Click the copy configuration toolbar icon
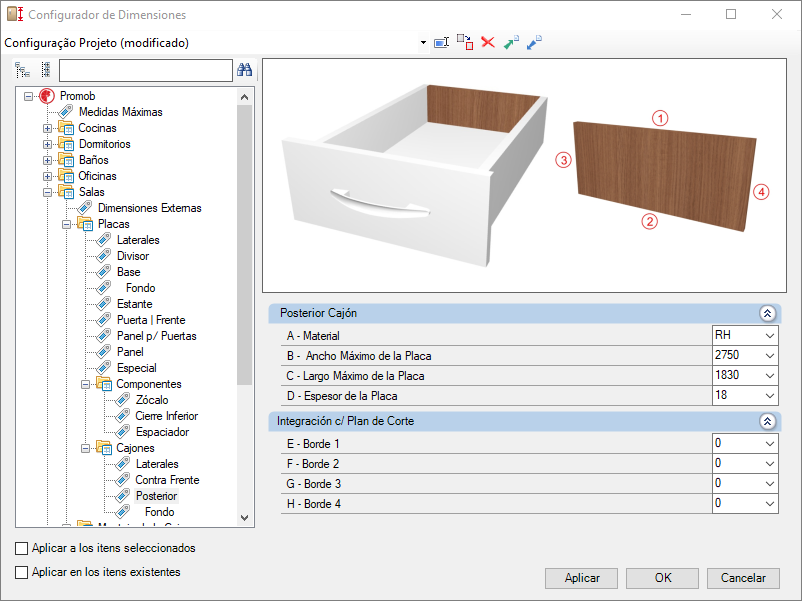Image resolution: width=802 pixels, height=601 pixels. coord(465,42)
